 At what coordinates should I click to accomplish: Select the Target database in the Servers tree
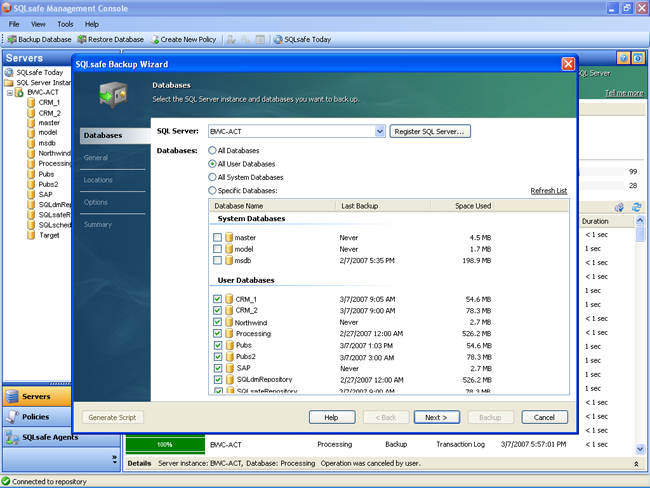[49, 235]
